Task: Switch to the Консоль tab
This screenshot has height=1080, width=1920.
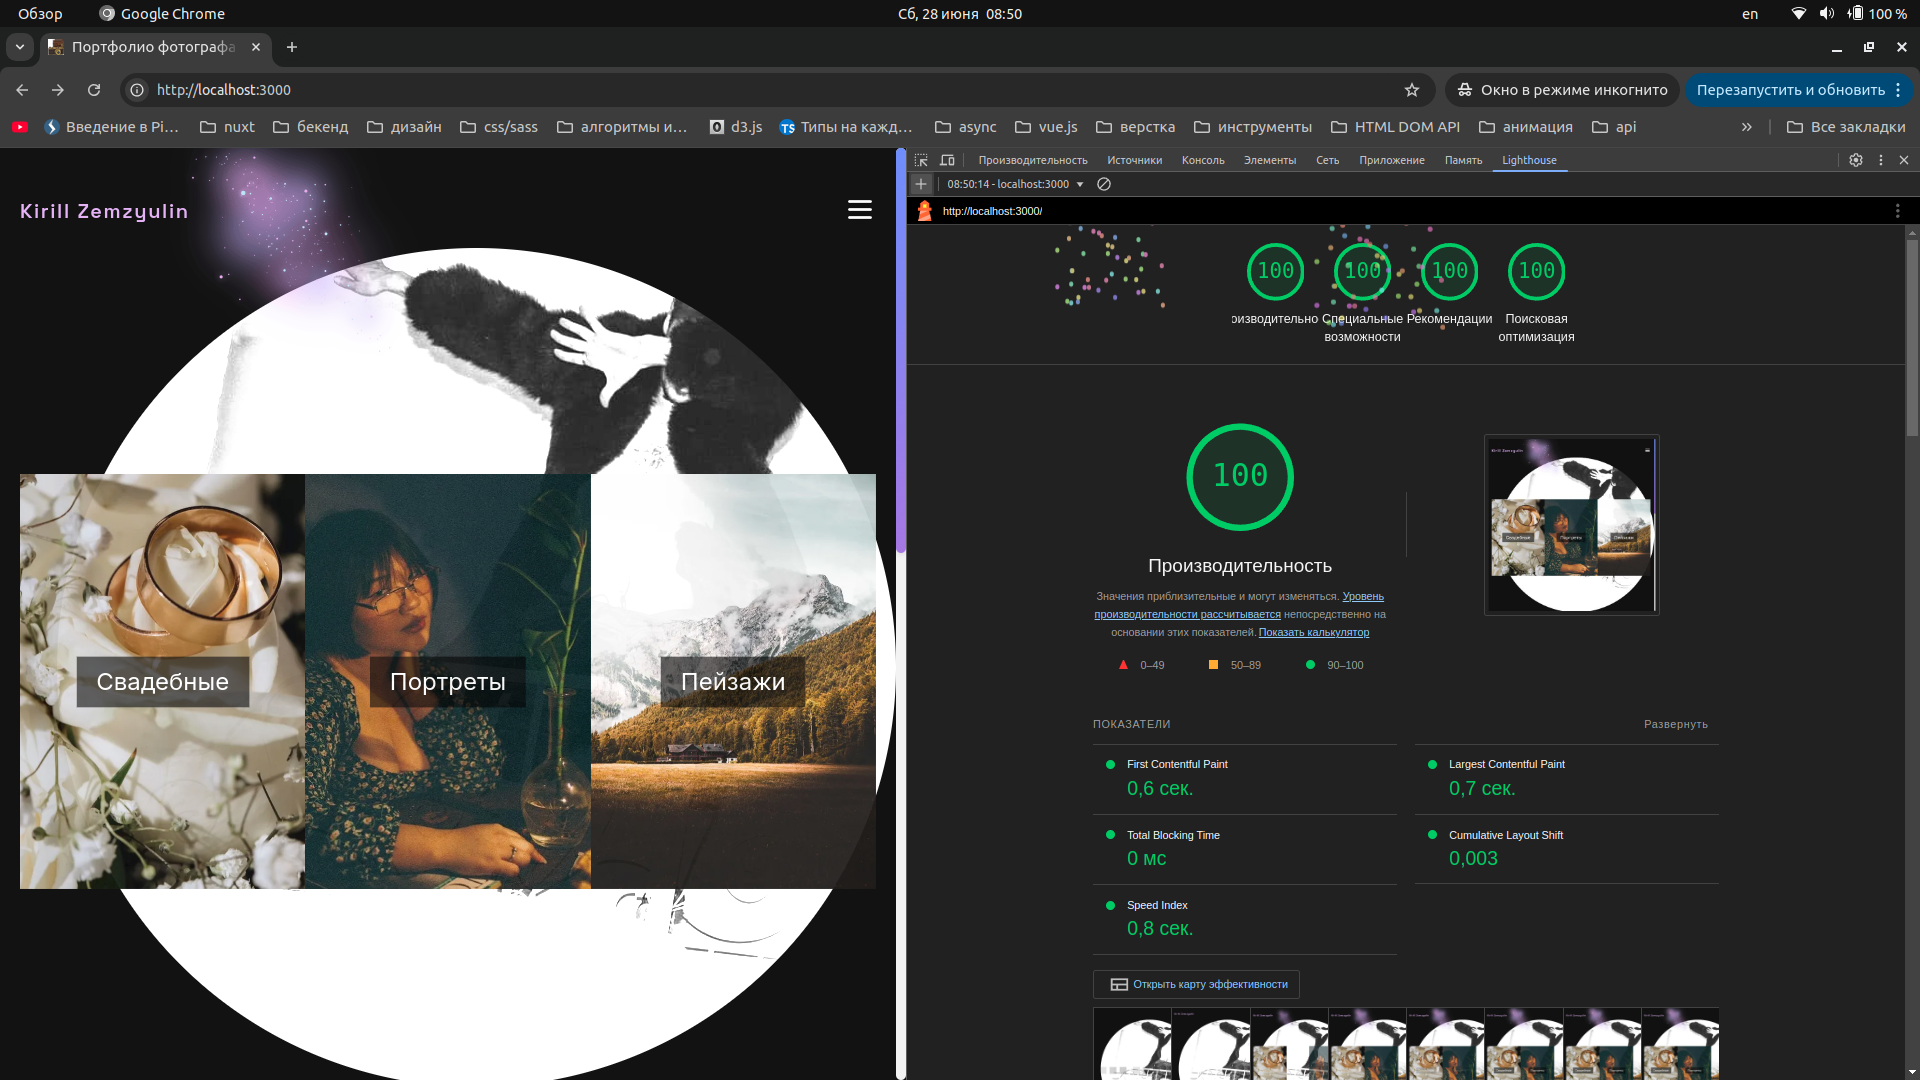Action: tap(1202, 160)
